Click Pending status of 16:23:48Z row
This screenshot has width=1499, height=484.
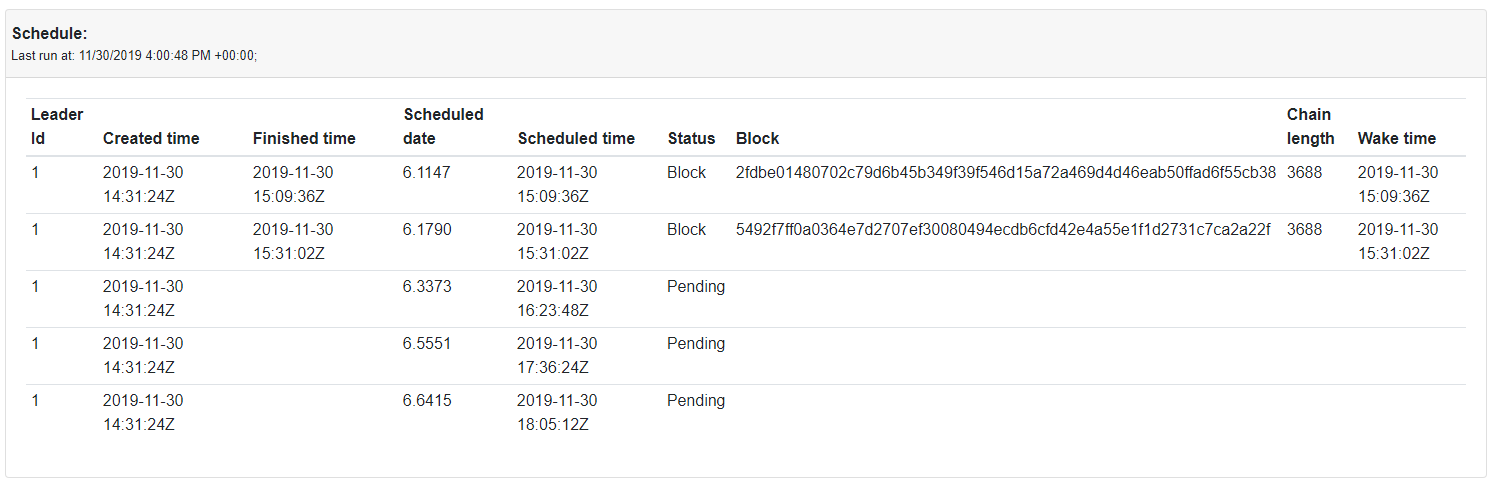click(696, 286)
